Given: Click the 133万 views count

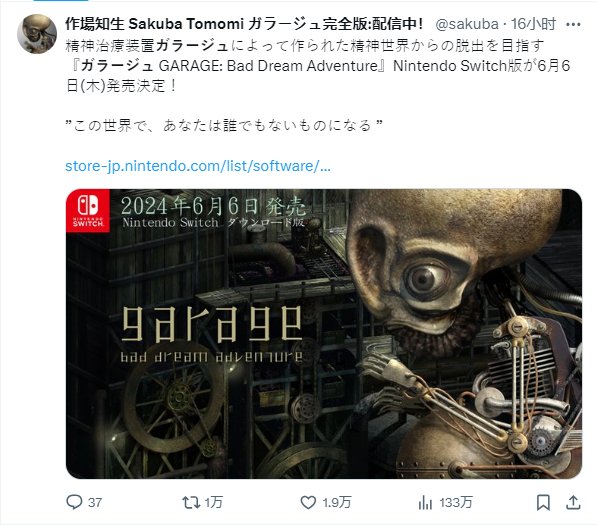Looking at the screenshot, I should click(456, 503).
